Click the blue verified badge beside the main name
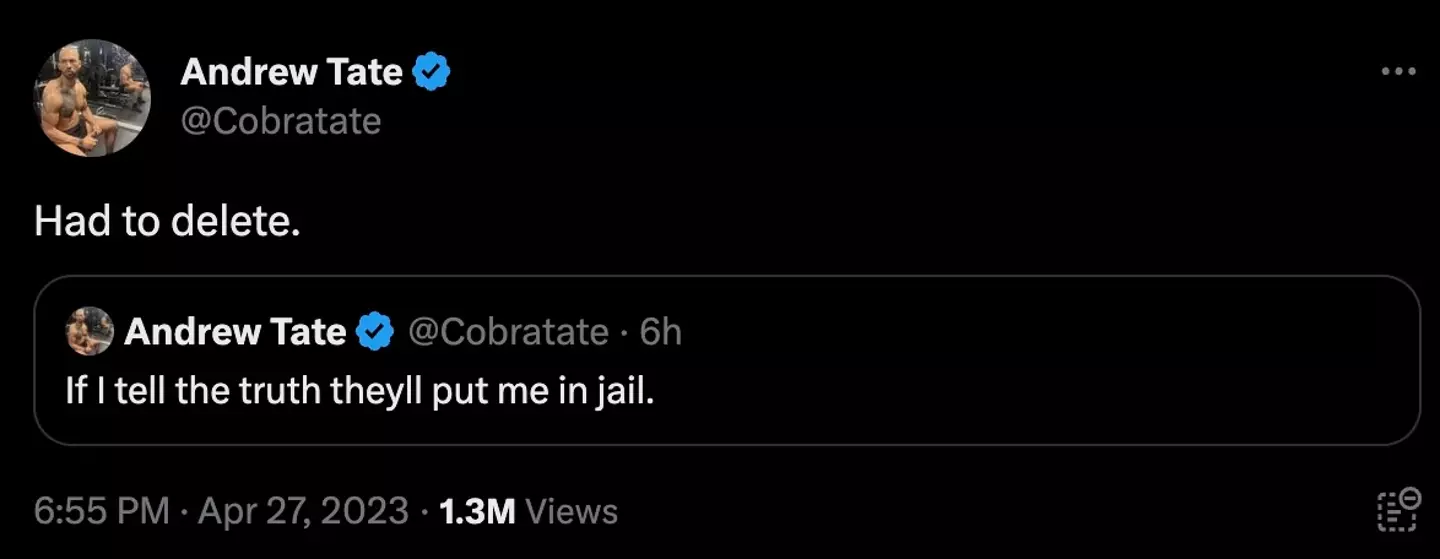1440x559 pixels. [431, 73]
